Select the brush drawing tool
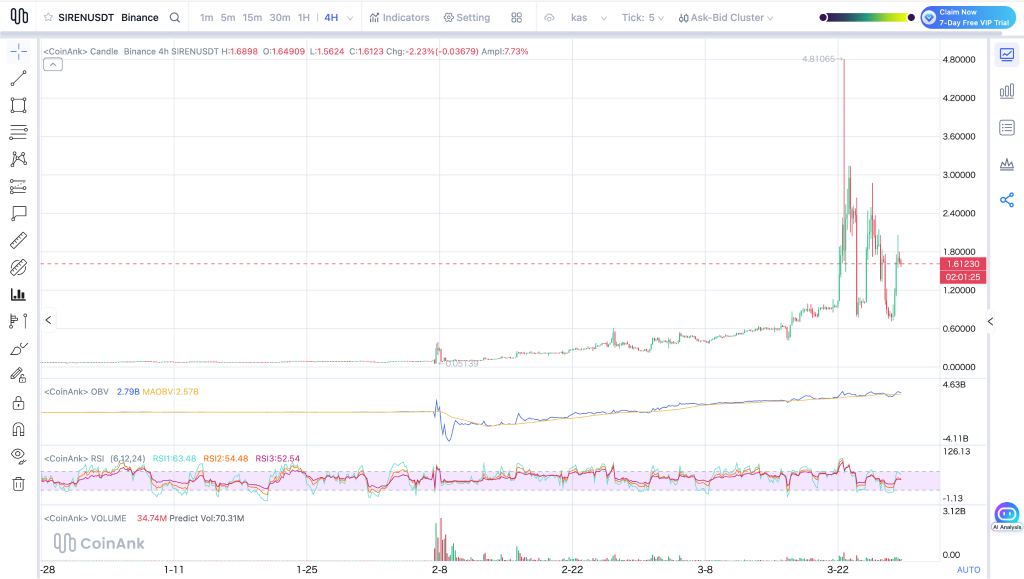Screen dimensions: 1024x579 point(16,348)
